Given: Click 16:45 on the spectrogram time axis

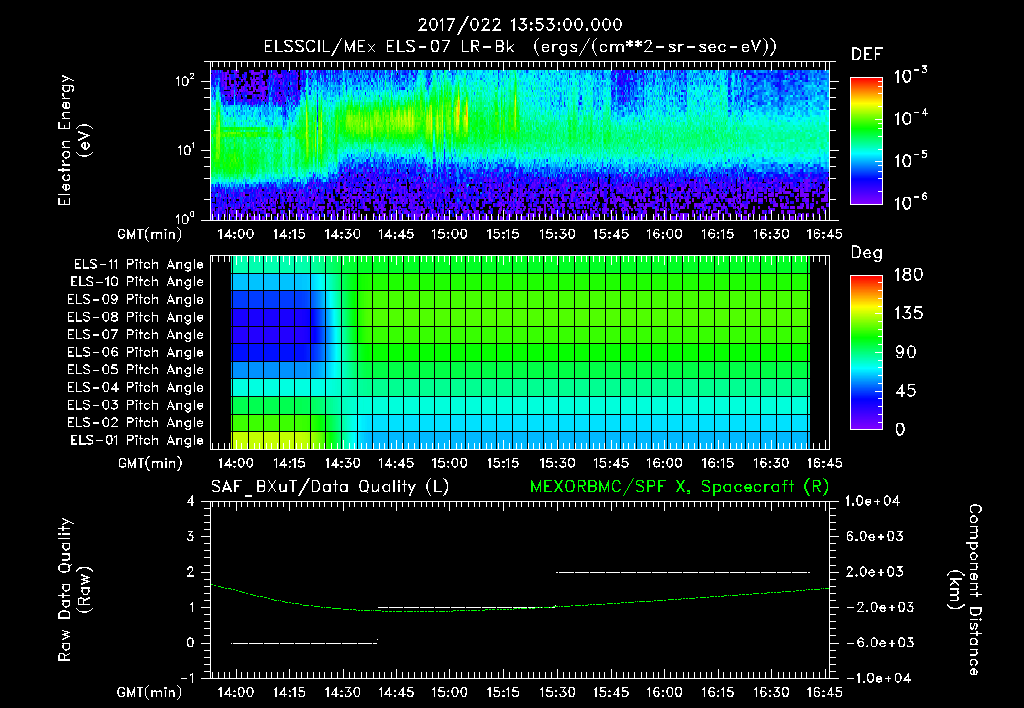Looking at the screenshot, I should [x=824, y=234].
